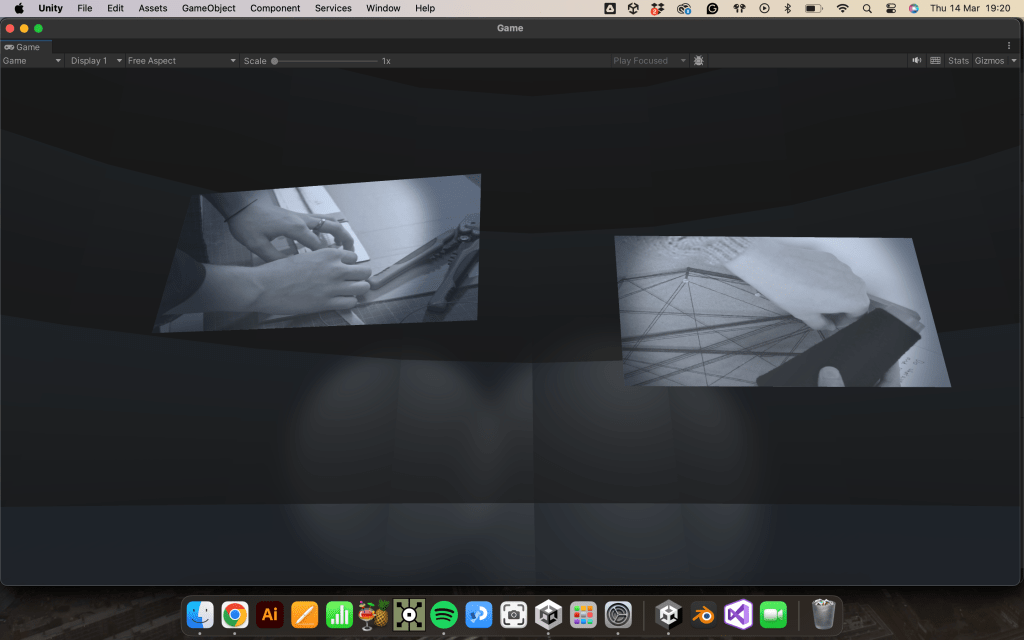Mute audio with the speaker icon
The height and width of the screenshot is (640, 1024).
tap(917, 61)
